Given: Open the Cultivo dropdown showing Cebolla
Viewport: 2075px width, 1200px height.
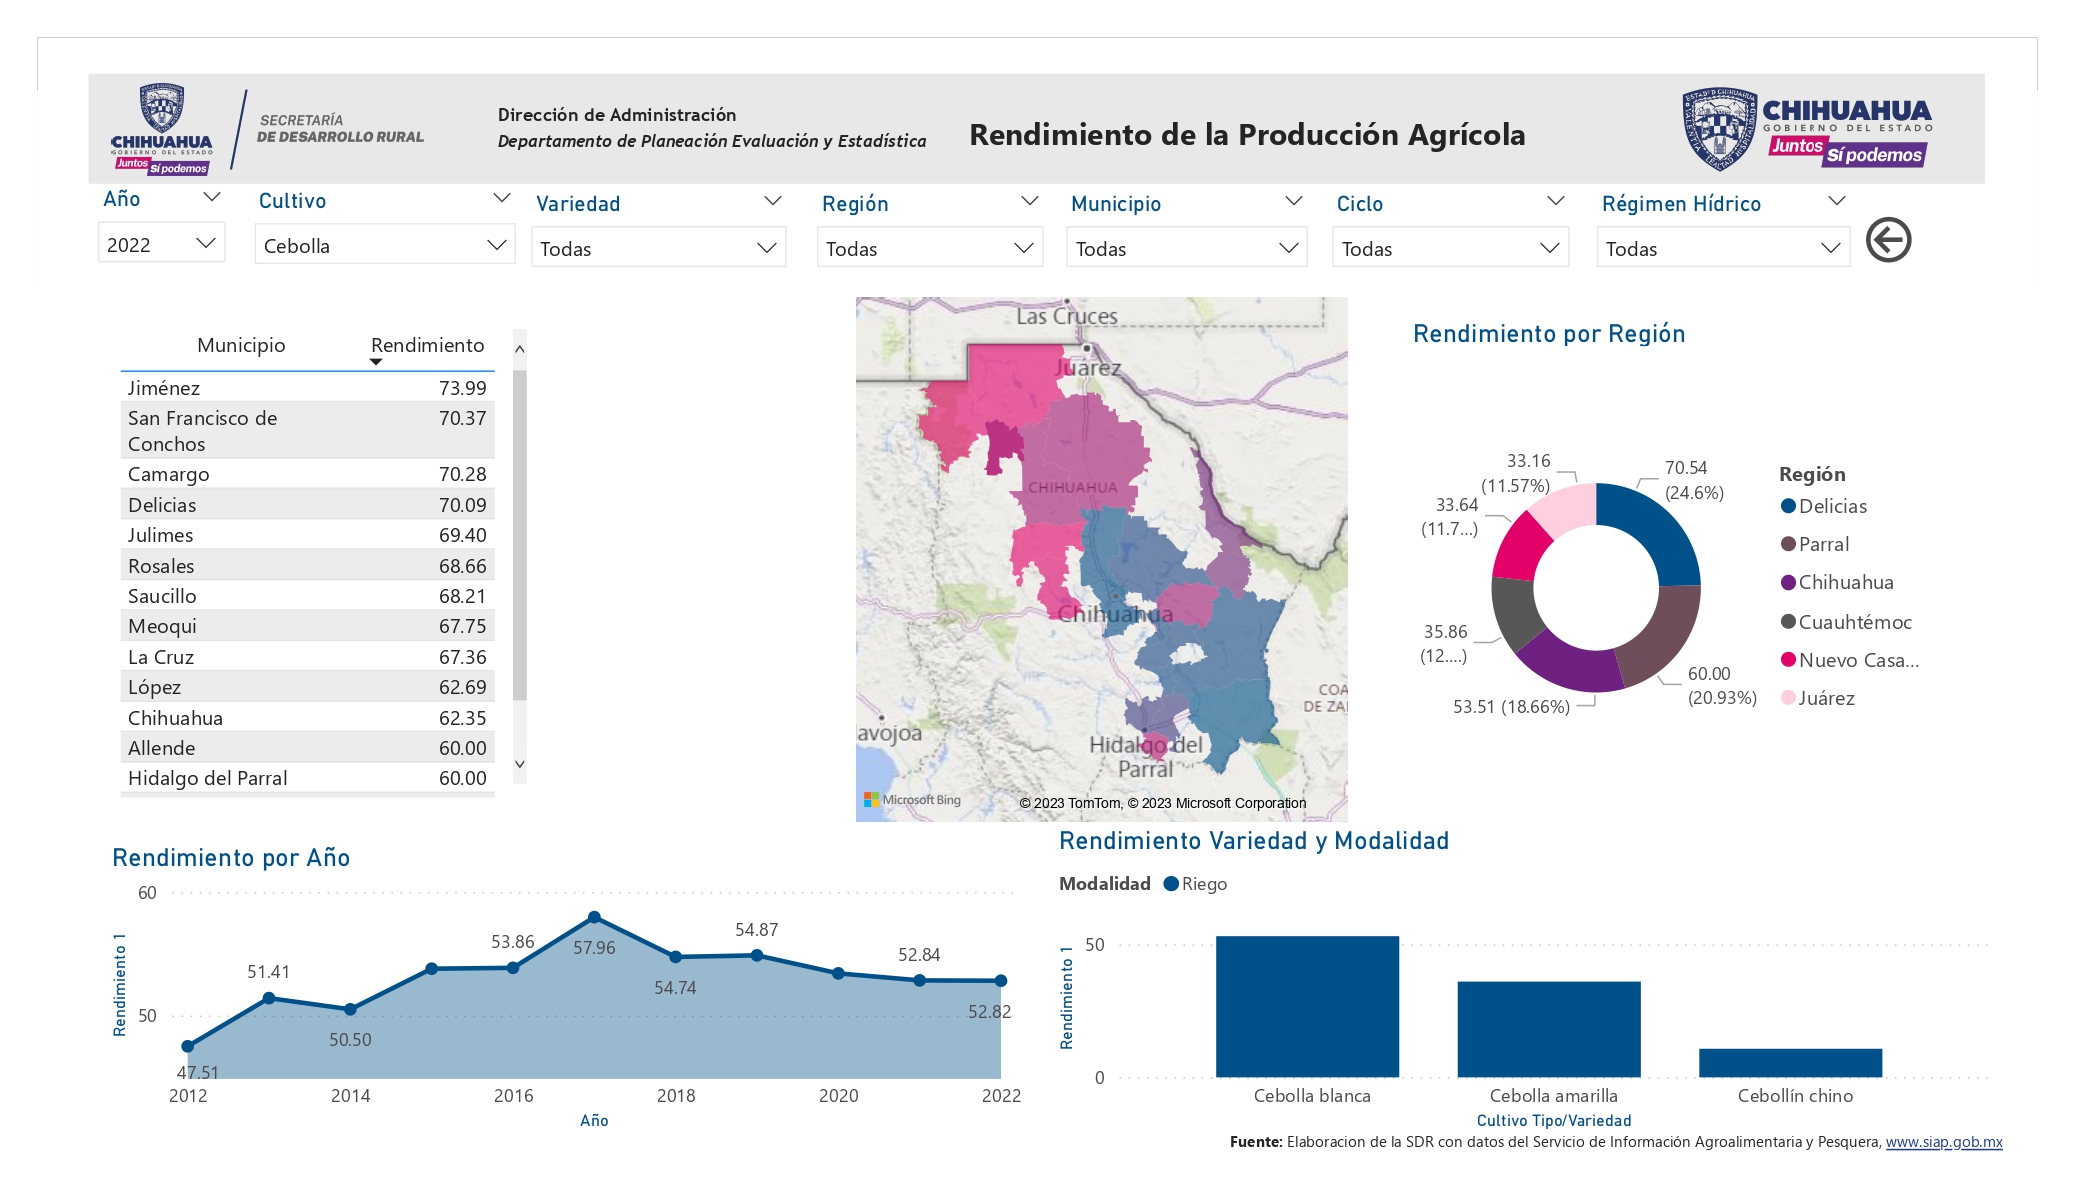Looking at the screenshot, I should (385, 245).
